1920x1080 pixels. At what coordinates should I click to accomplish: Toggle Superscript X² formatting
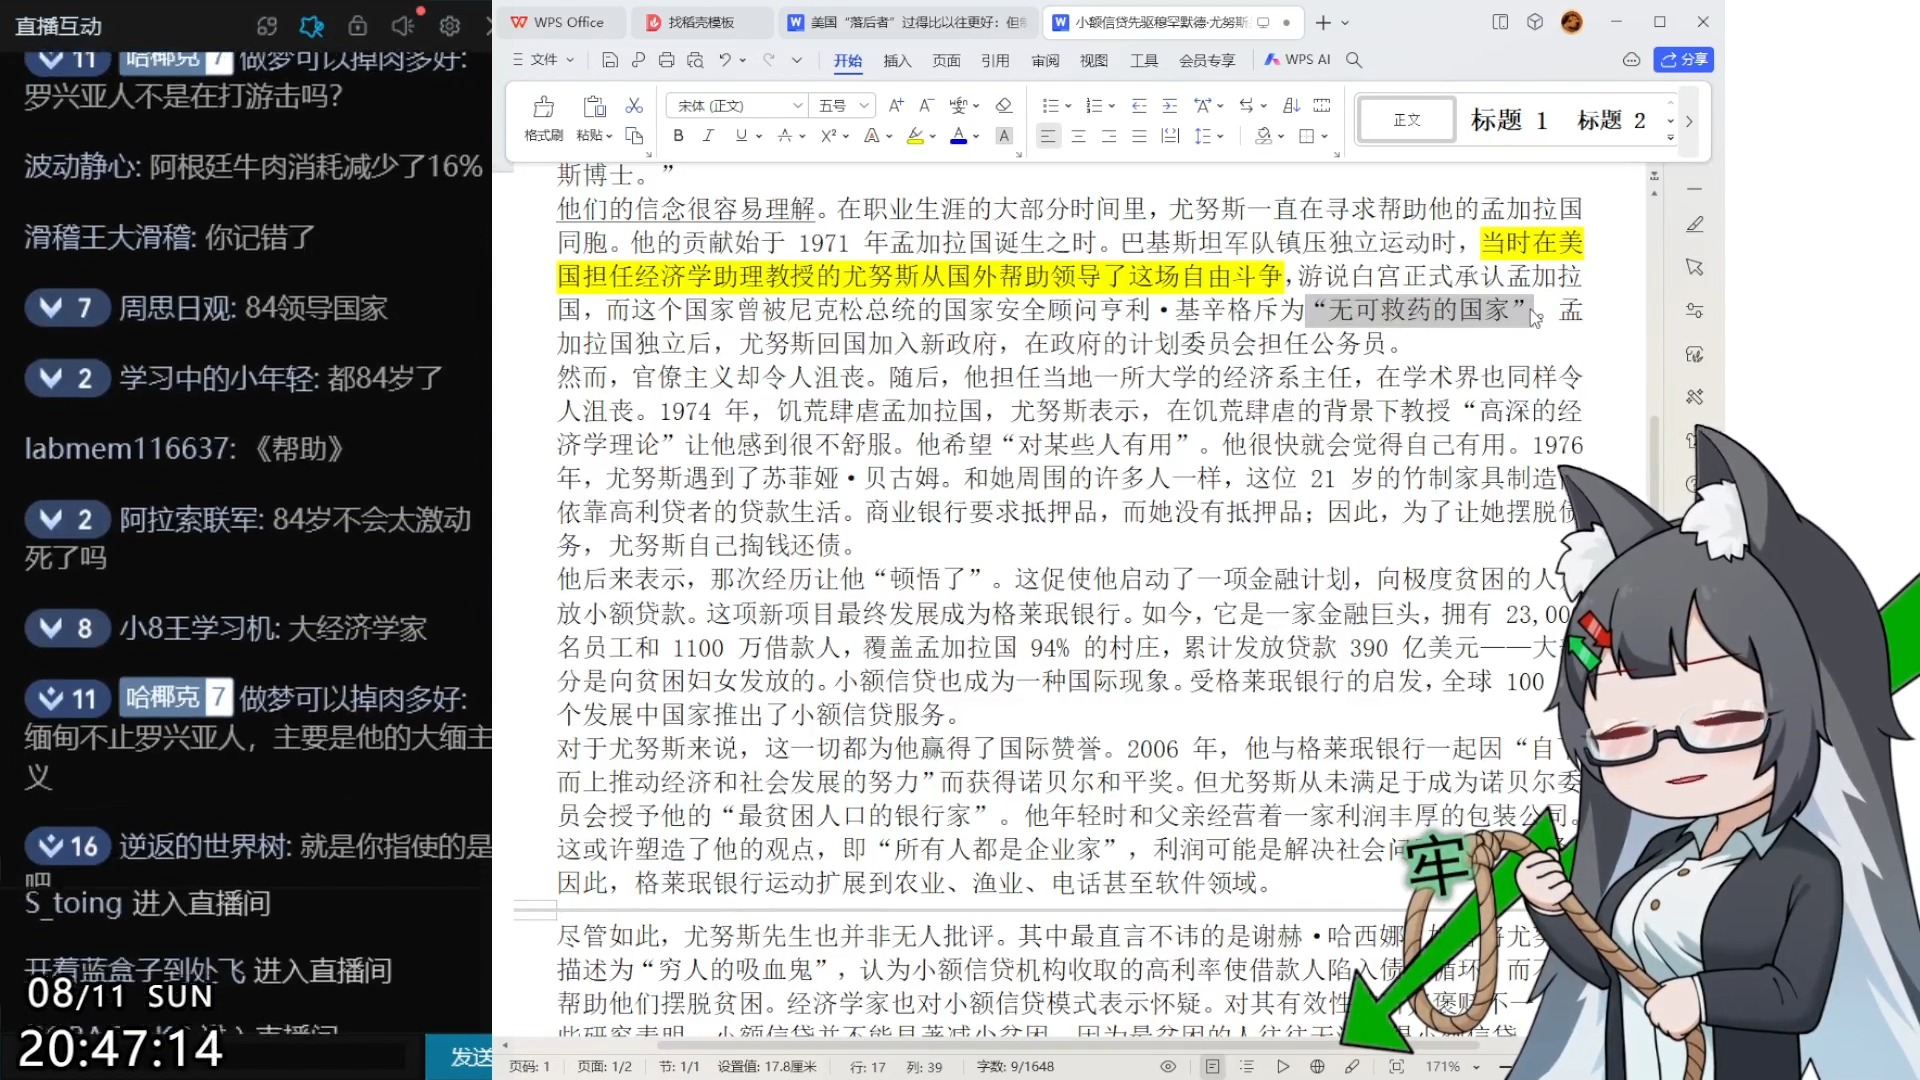pos(828,136)
